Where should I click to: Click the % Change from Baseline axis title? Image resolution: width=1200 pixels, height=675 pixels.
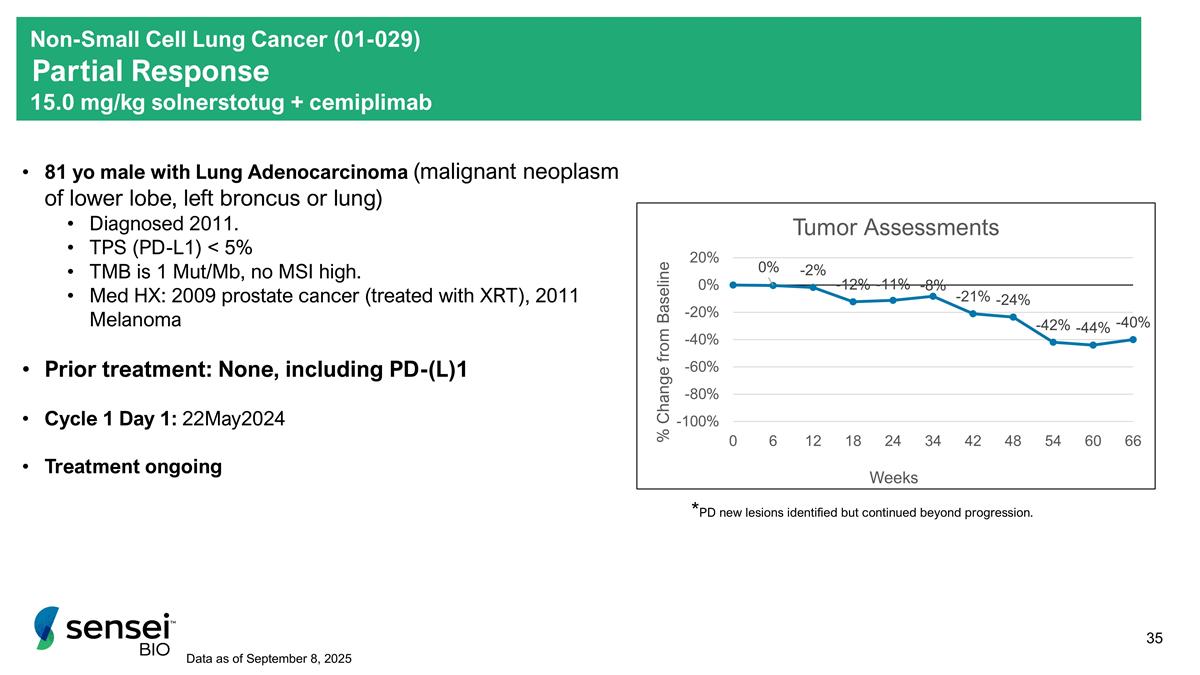663,350
